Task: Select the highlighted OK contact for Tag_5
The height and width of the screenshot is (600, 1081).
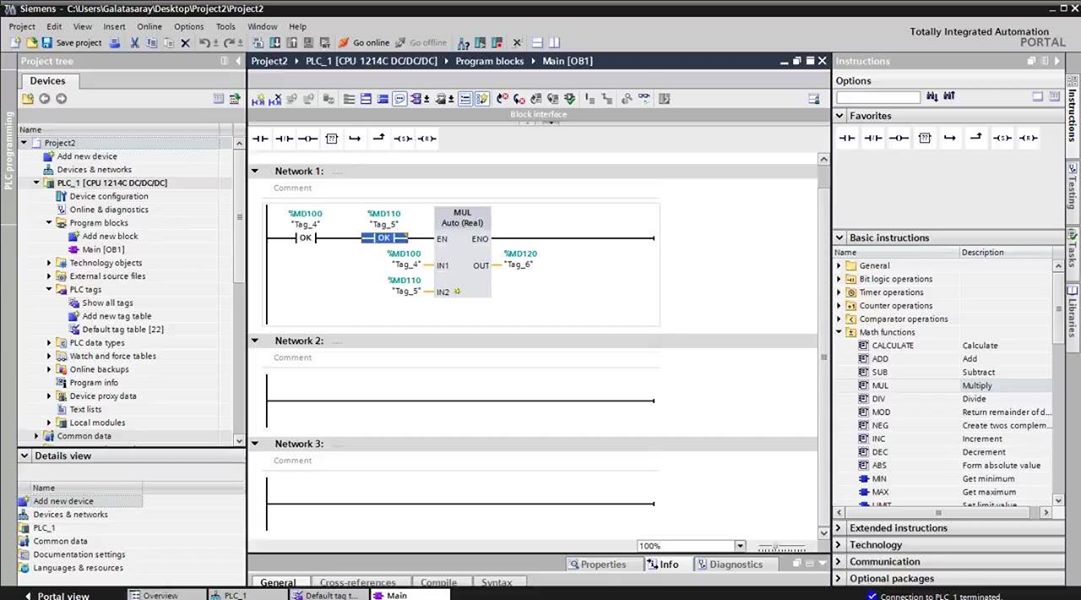Action: pos(384,238)
